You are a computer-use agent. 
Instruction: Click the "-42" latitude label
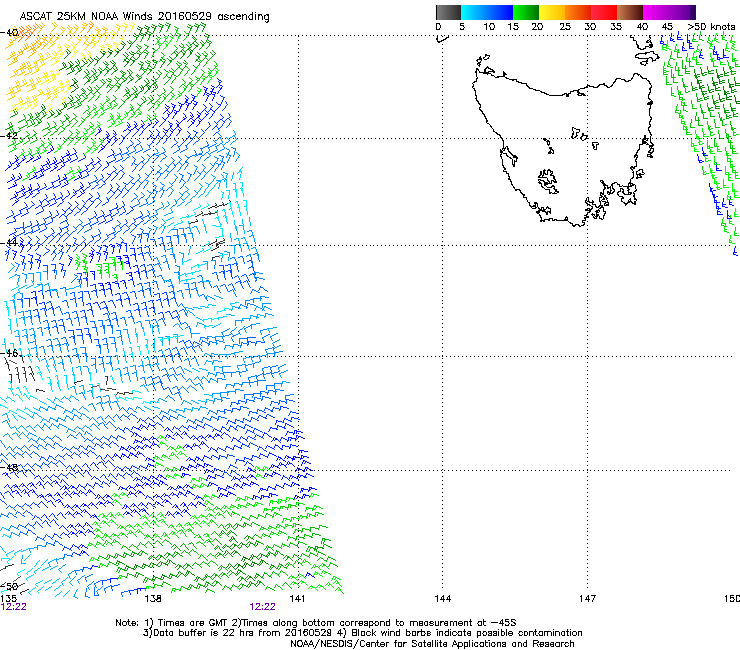pos(9,136)
